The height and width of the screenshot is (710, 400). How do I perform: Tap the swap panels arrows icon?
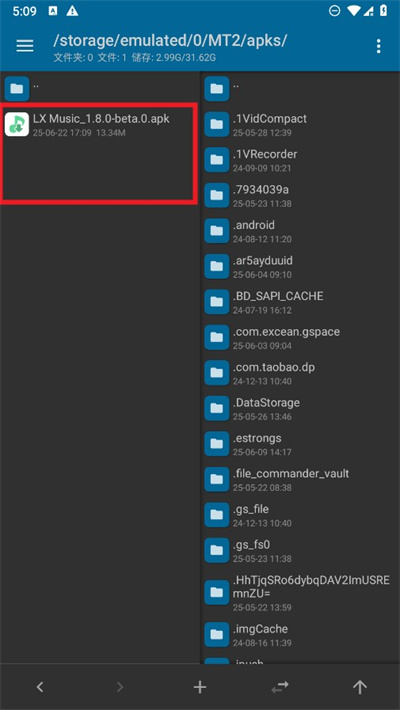click(x=280, y=687)
